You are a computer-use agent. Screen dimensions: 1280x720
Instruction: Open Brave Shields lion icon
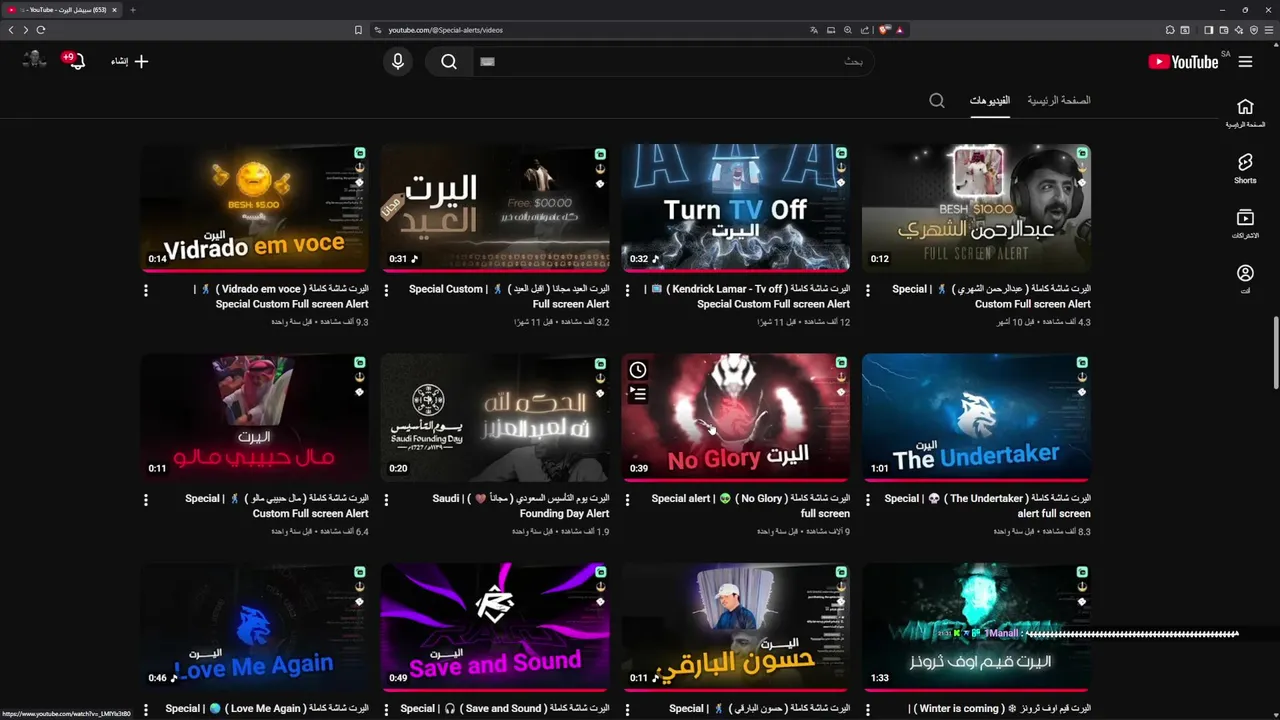(x=885, y=30)
